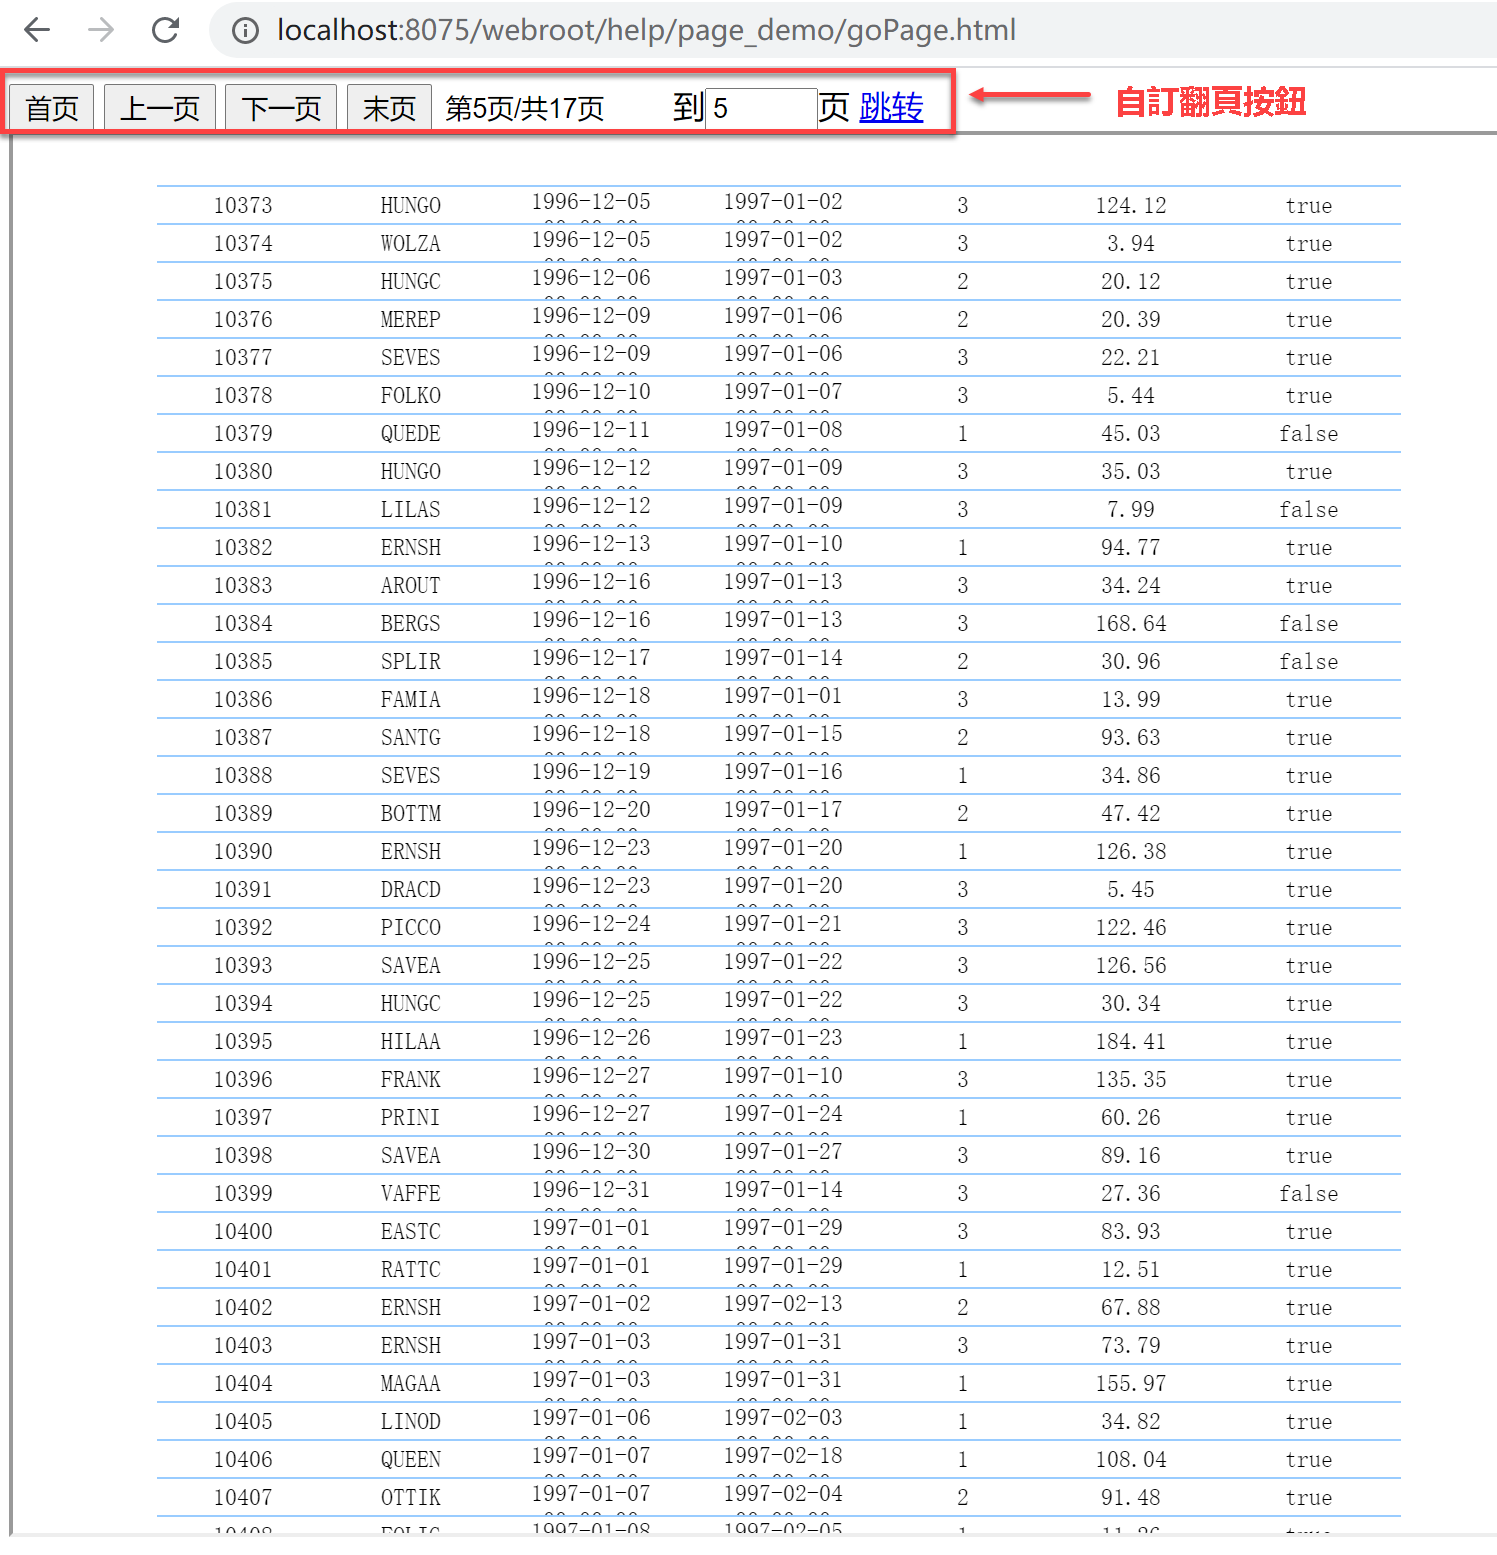
Task: Click freight value 7.99
Action: pyautogui.click(x=1131, y=510)
